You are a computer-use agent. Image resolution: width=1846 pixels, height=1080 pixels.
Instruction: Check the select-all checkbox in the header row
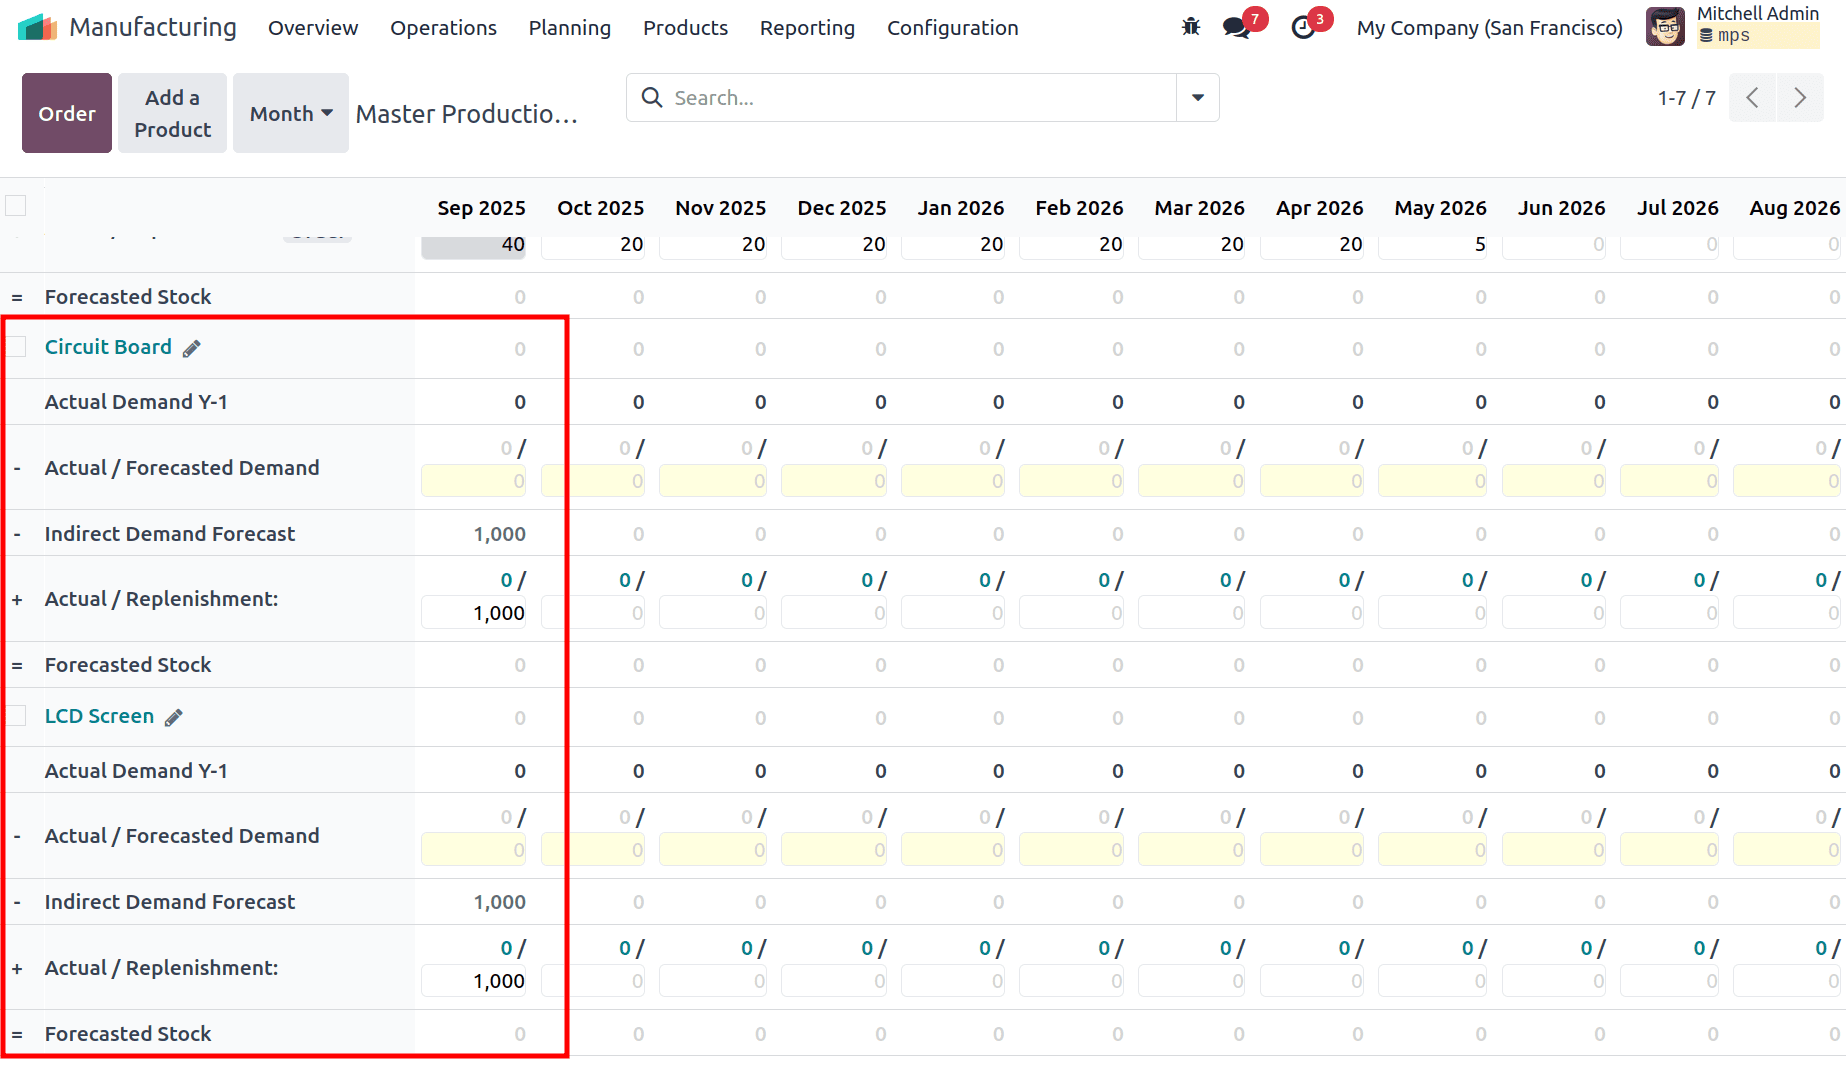(16, 205)
